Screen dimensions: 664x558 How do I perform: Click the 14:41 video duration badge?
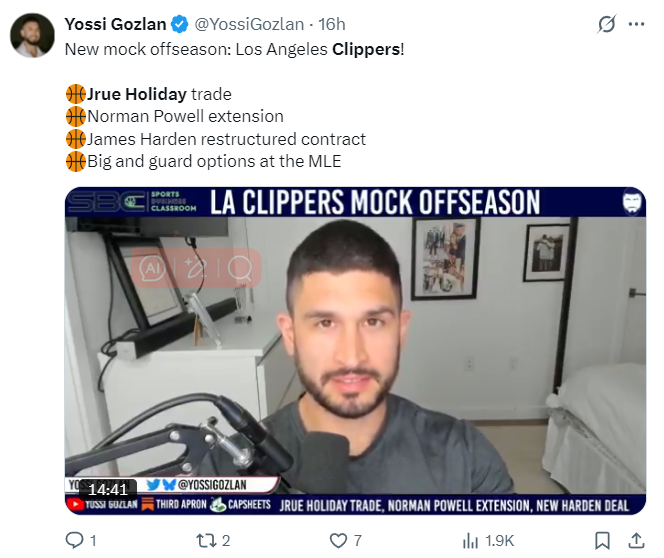108,490
